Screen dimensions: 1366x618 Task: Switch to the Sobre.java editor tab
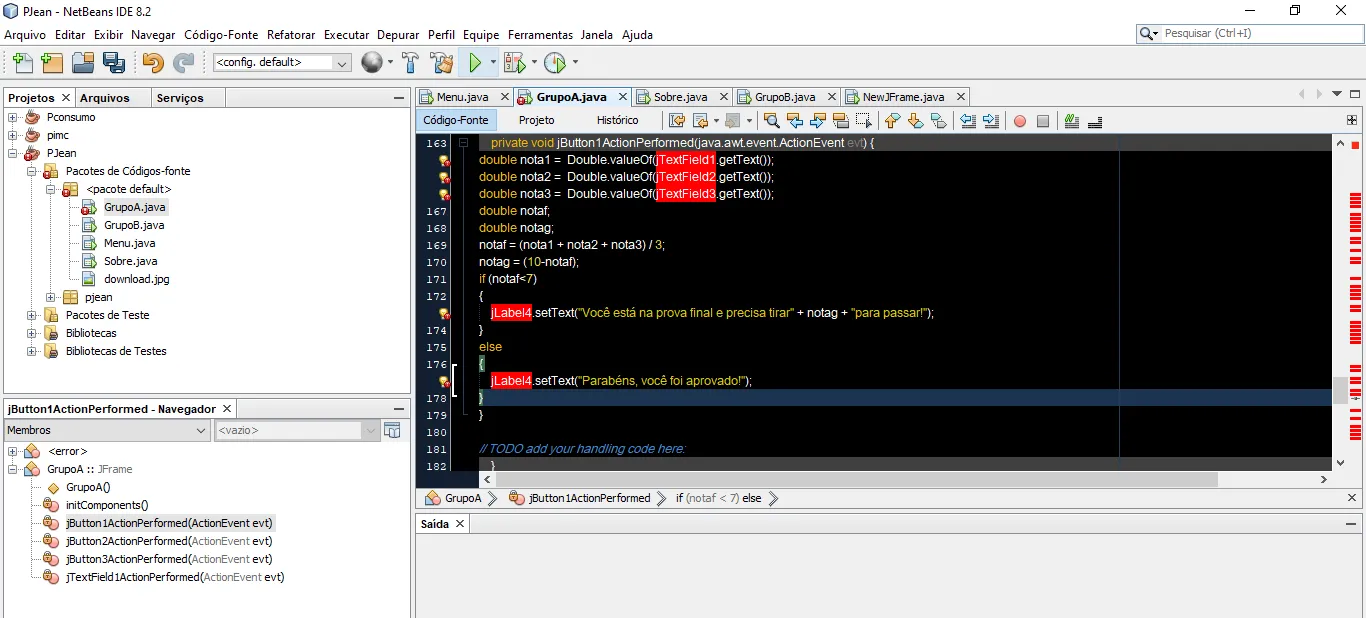680,97
